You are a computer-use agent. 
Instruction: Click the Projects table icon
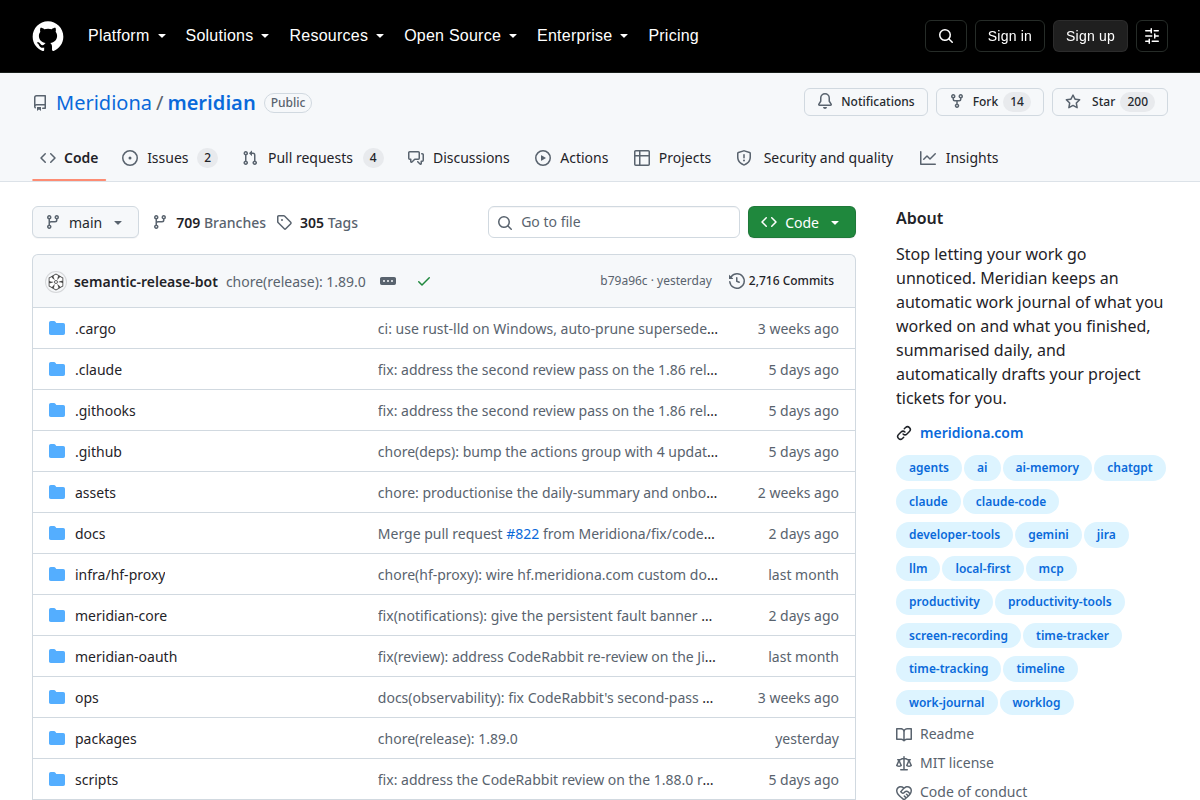642,158
